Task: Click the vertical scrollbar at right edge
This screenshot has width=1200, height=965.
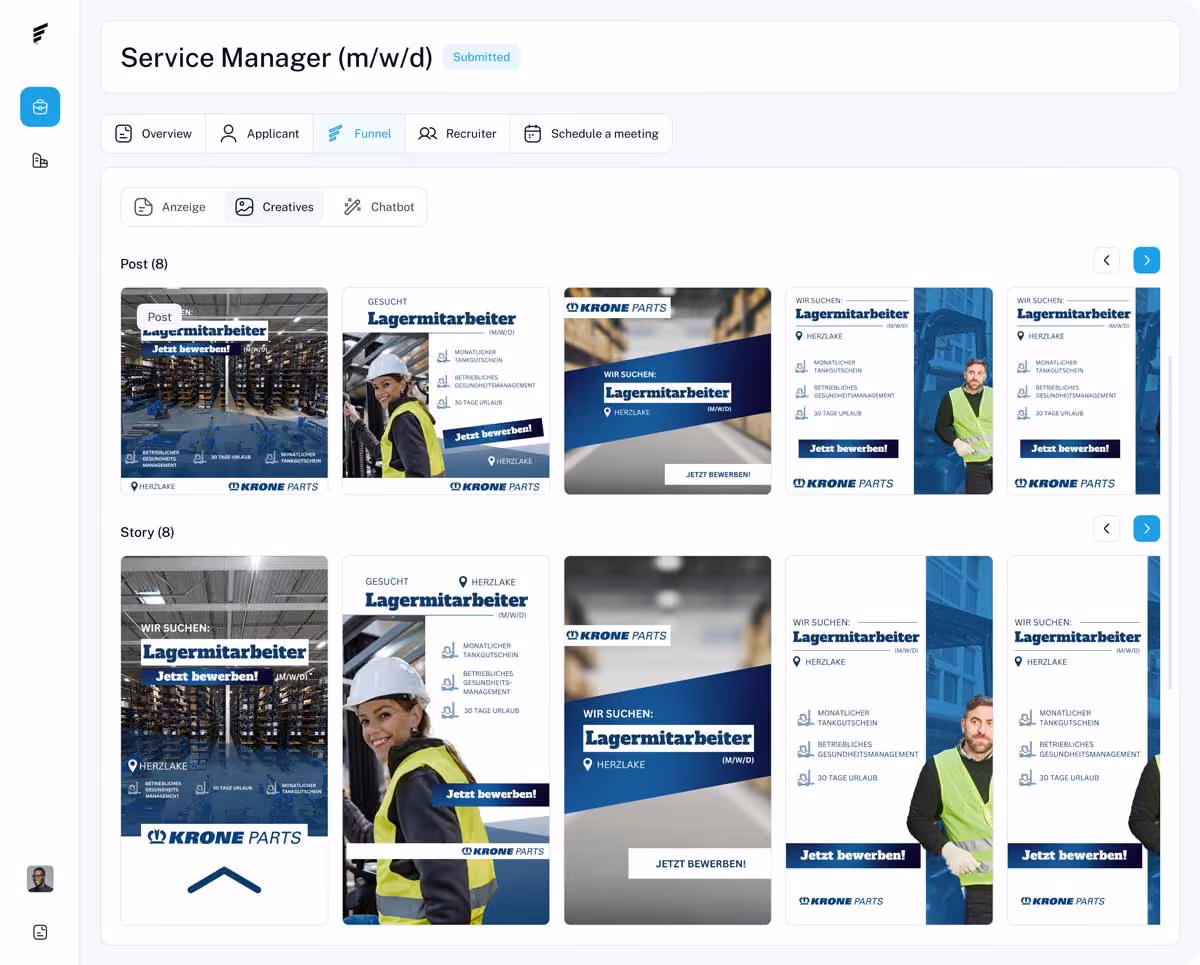Action: click(1170, 520)
